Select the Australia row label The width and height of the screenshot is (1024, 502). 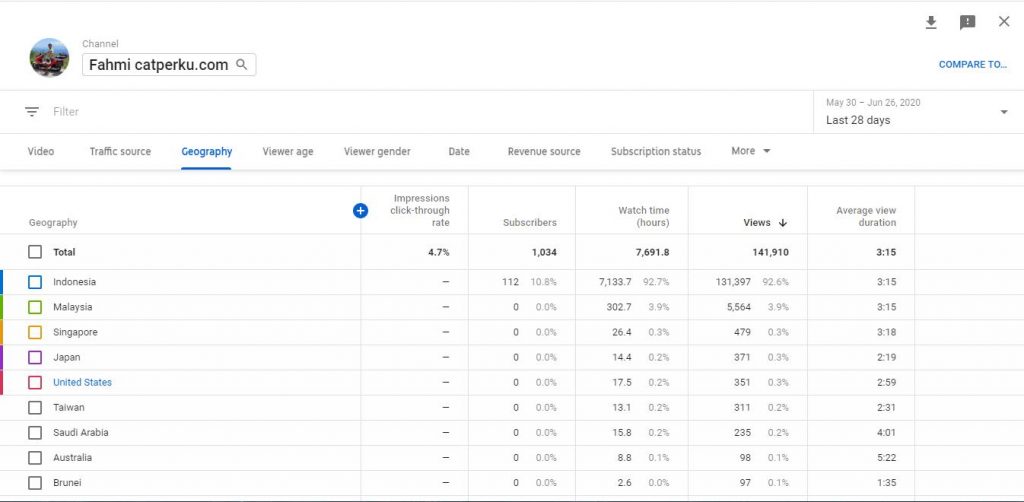tap(72, 458)
